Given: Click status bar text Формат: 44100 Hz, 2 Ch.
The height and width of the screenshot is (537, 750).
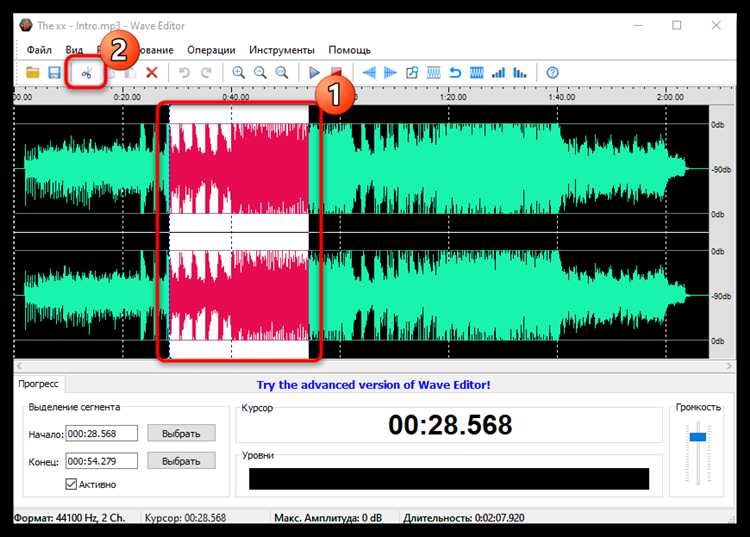Looking at the screenshot, I should point(69,517).
